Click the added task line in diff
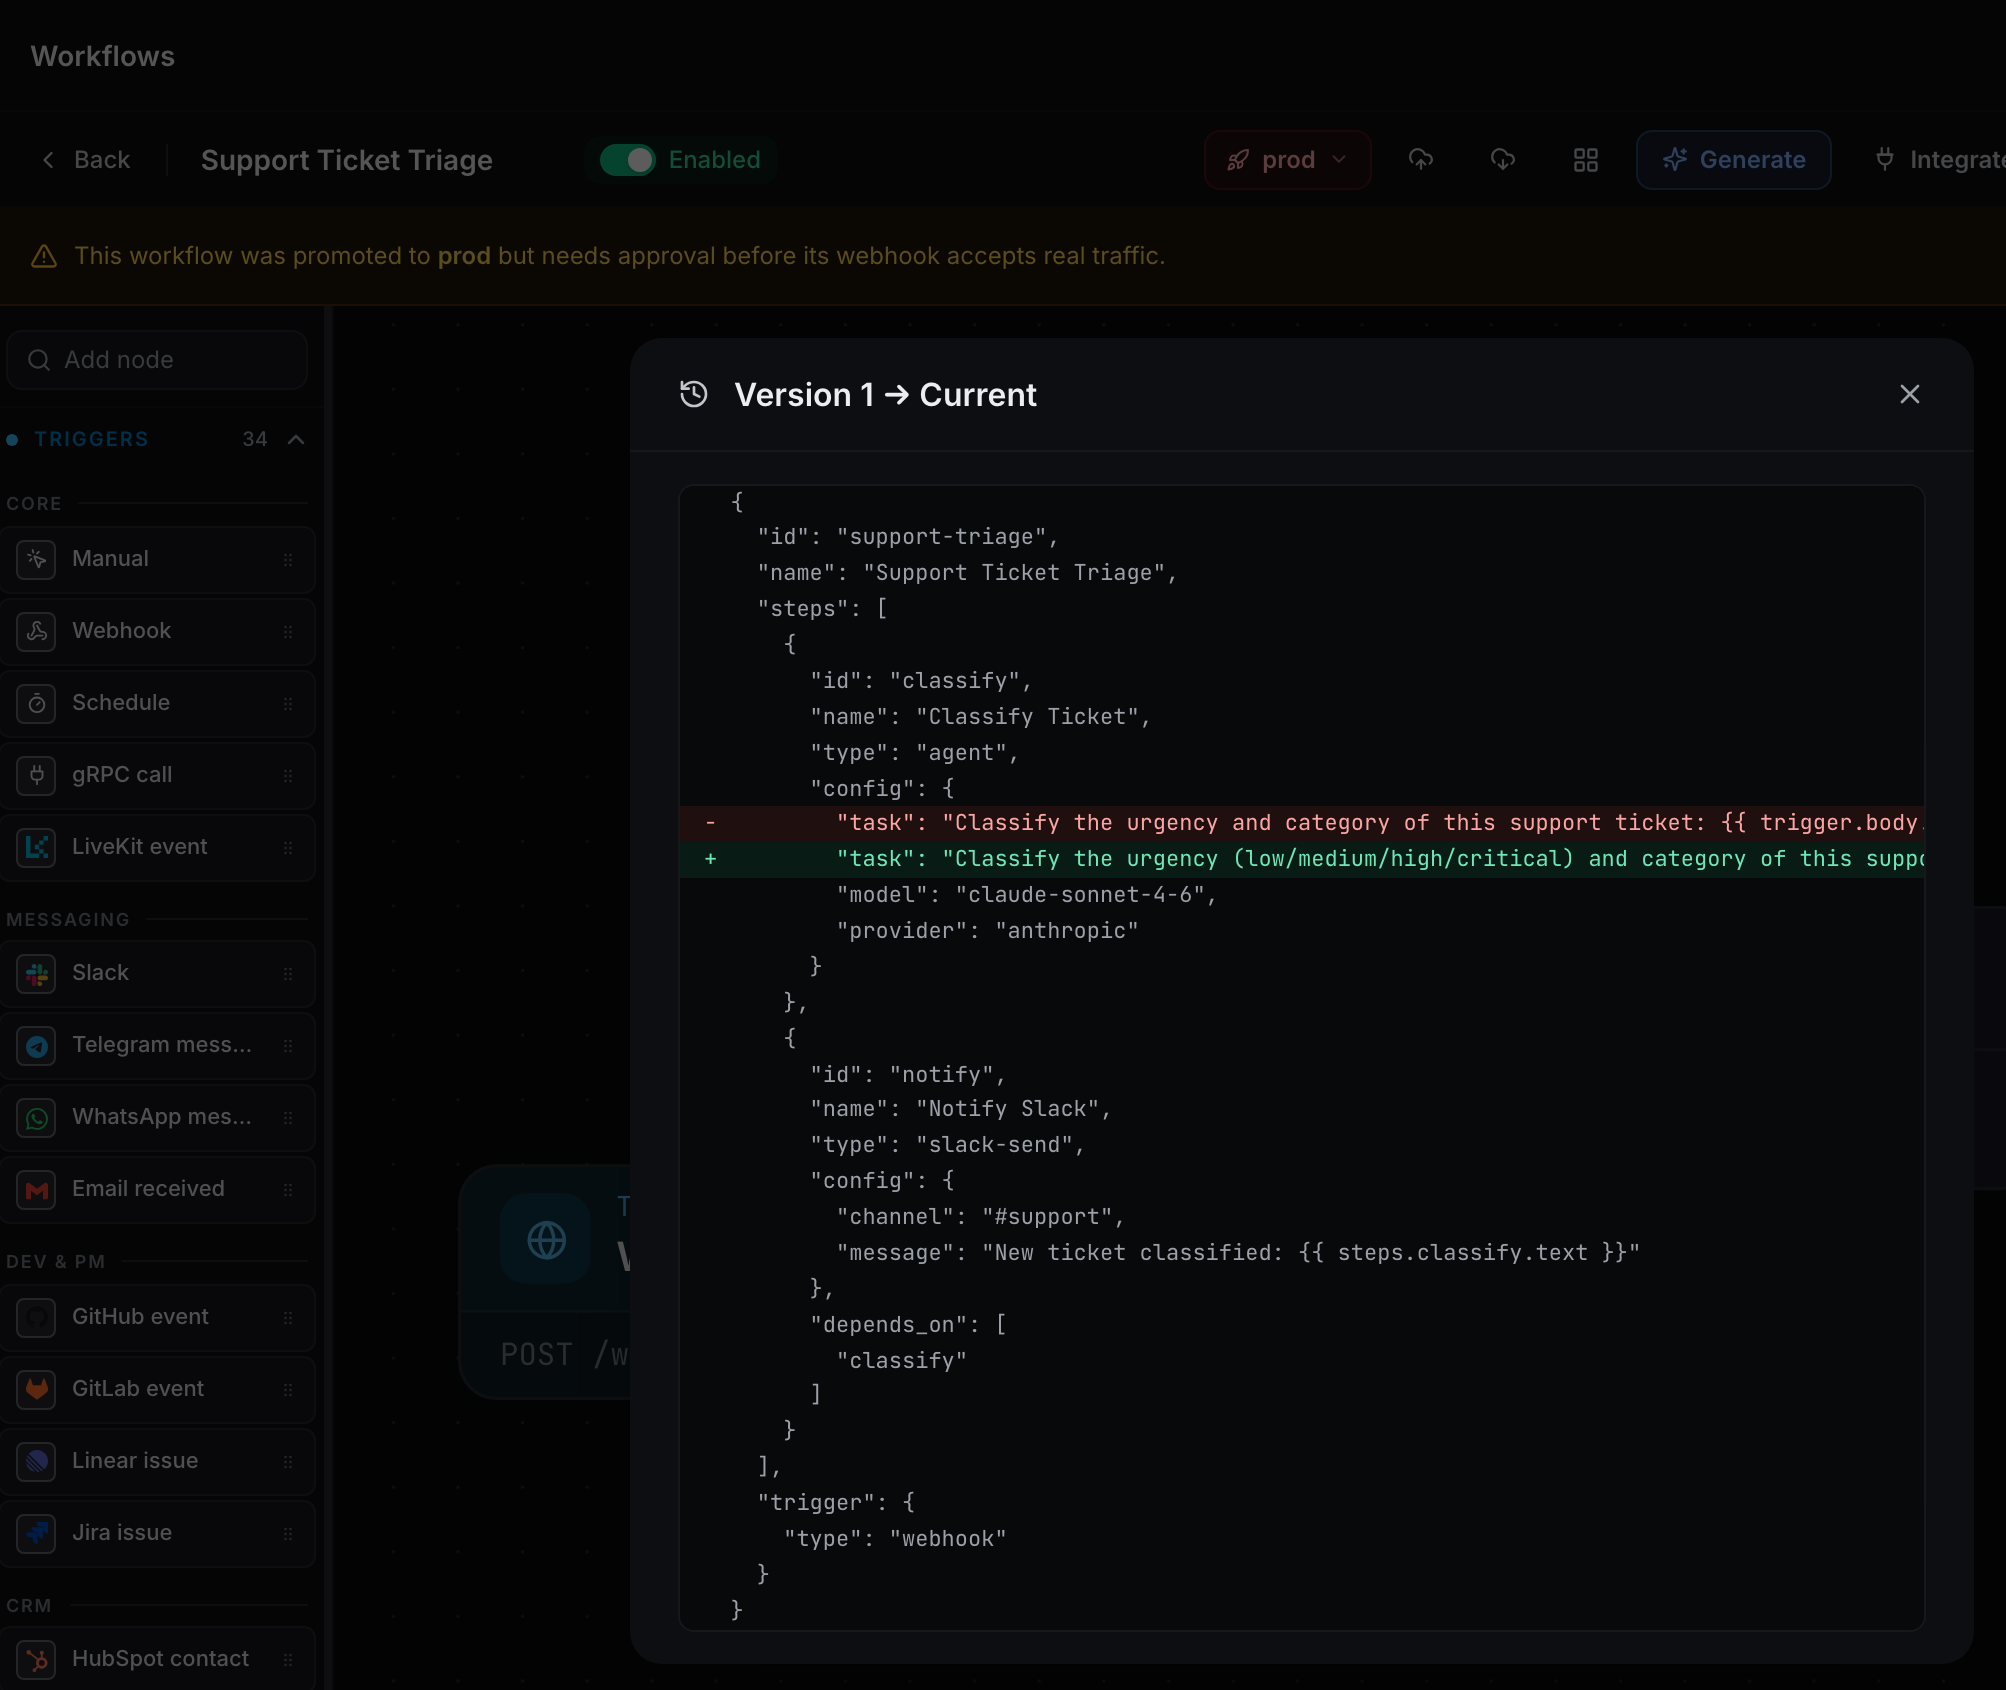 [1302, 859]
